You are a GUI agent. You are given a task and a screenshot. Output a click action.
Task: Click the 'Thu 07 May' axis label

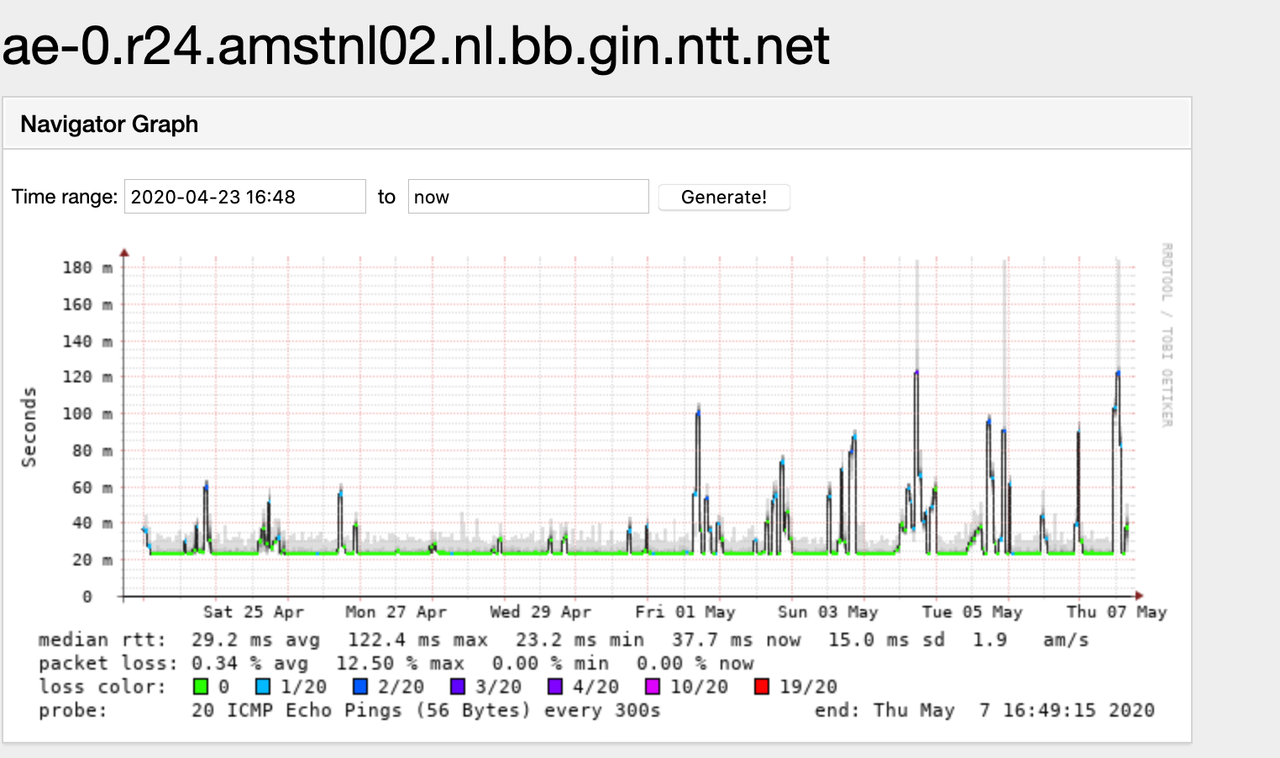pos(1116,612)
